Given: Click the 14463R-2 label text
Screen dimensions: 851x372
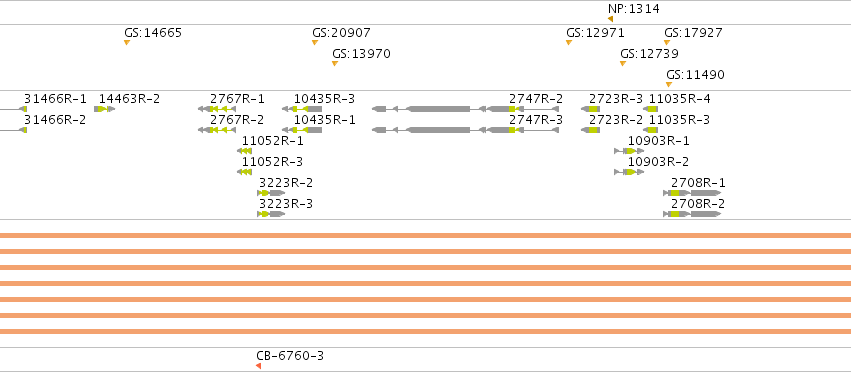Looking at the screenshot, I should point(129,99).
